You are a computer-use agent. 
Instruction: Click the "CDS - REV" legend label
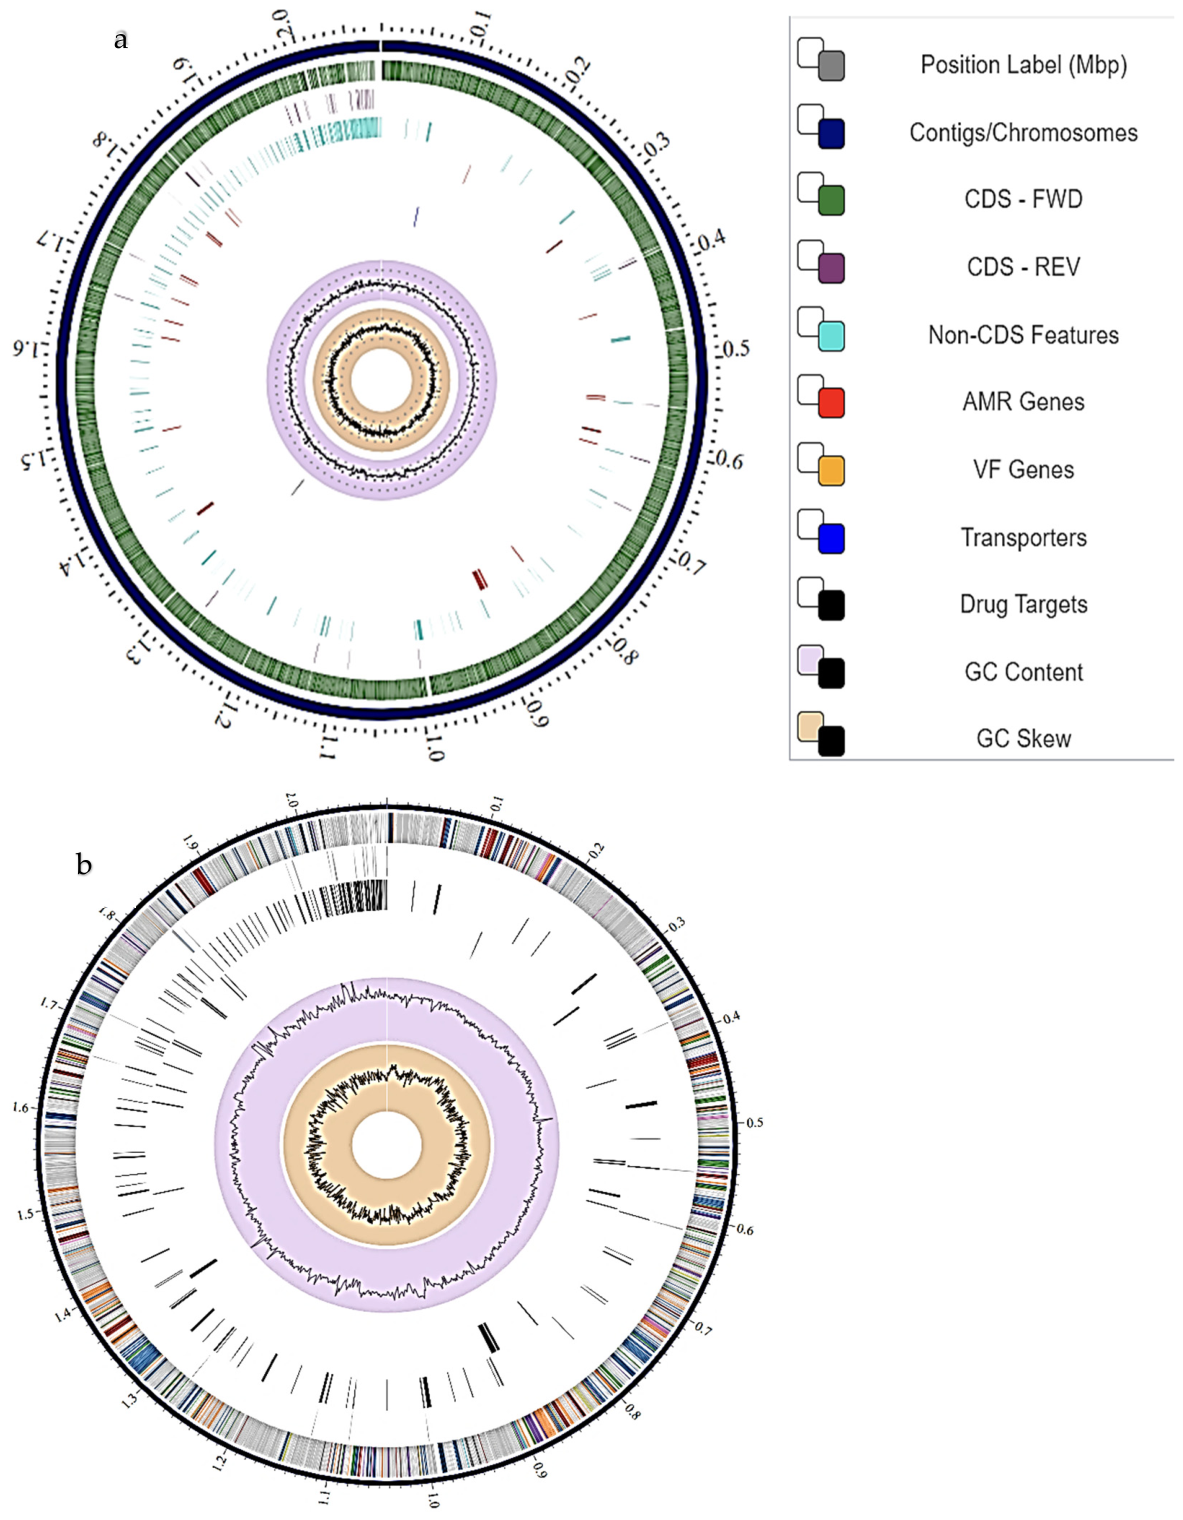pos(1023,267)
